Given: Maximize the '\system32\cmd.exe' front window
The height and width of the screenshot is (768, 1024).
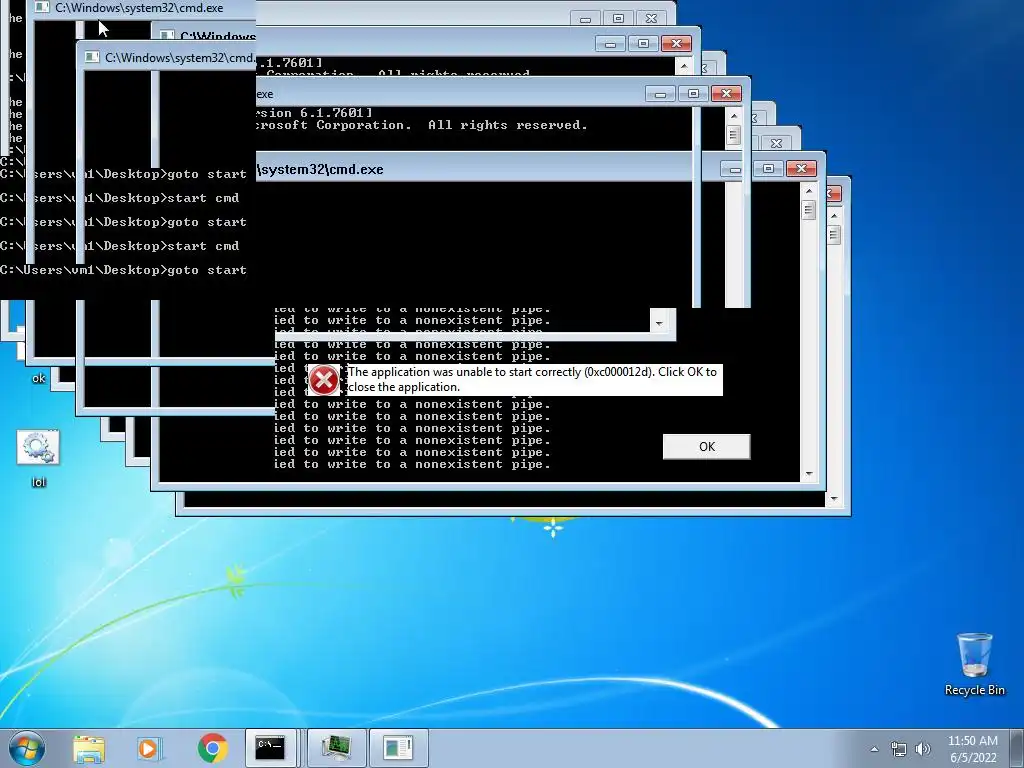Looking at the screenshot, I should (769, 168).
